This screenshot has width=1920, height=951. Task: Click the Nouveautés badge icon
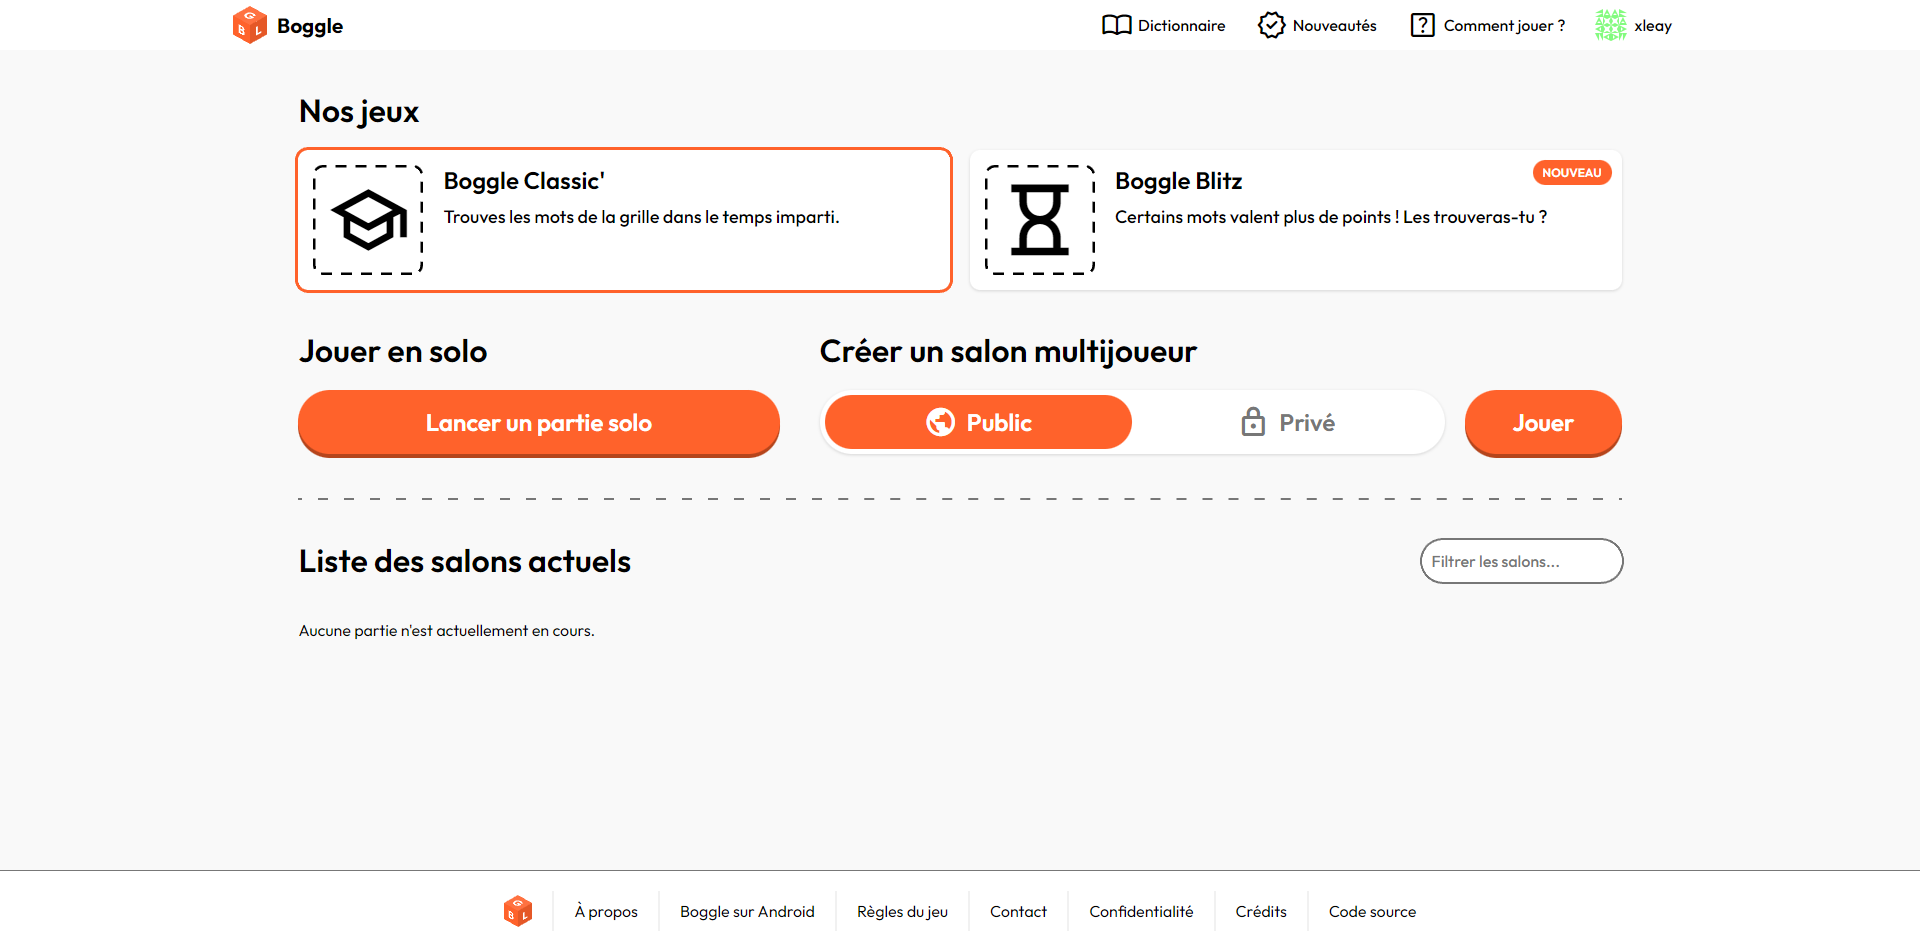tap(1271, 25)
